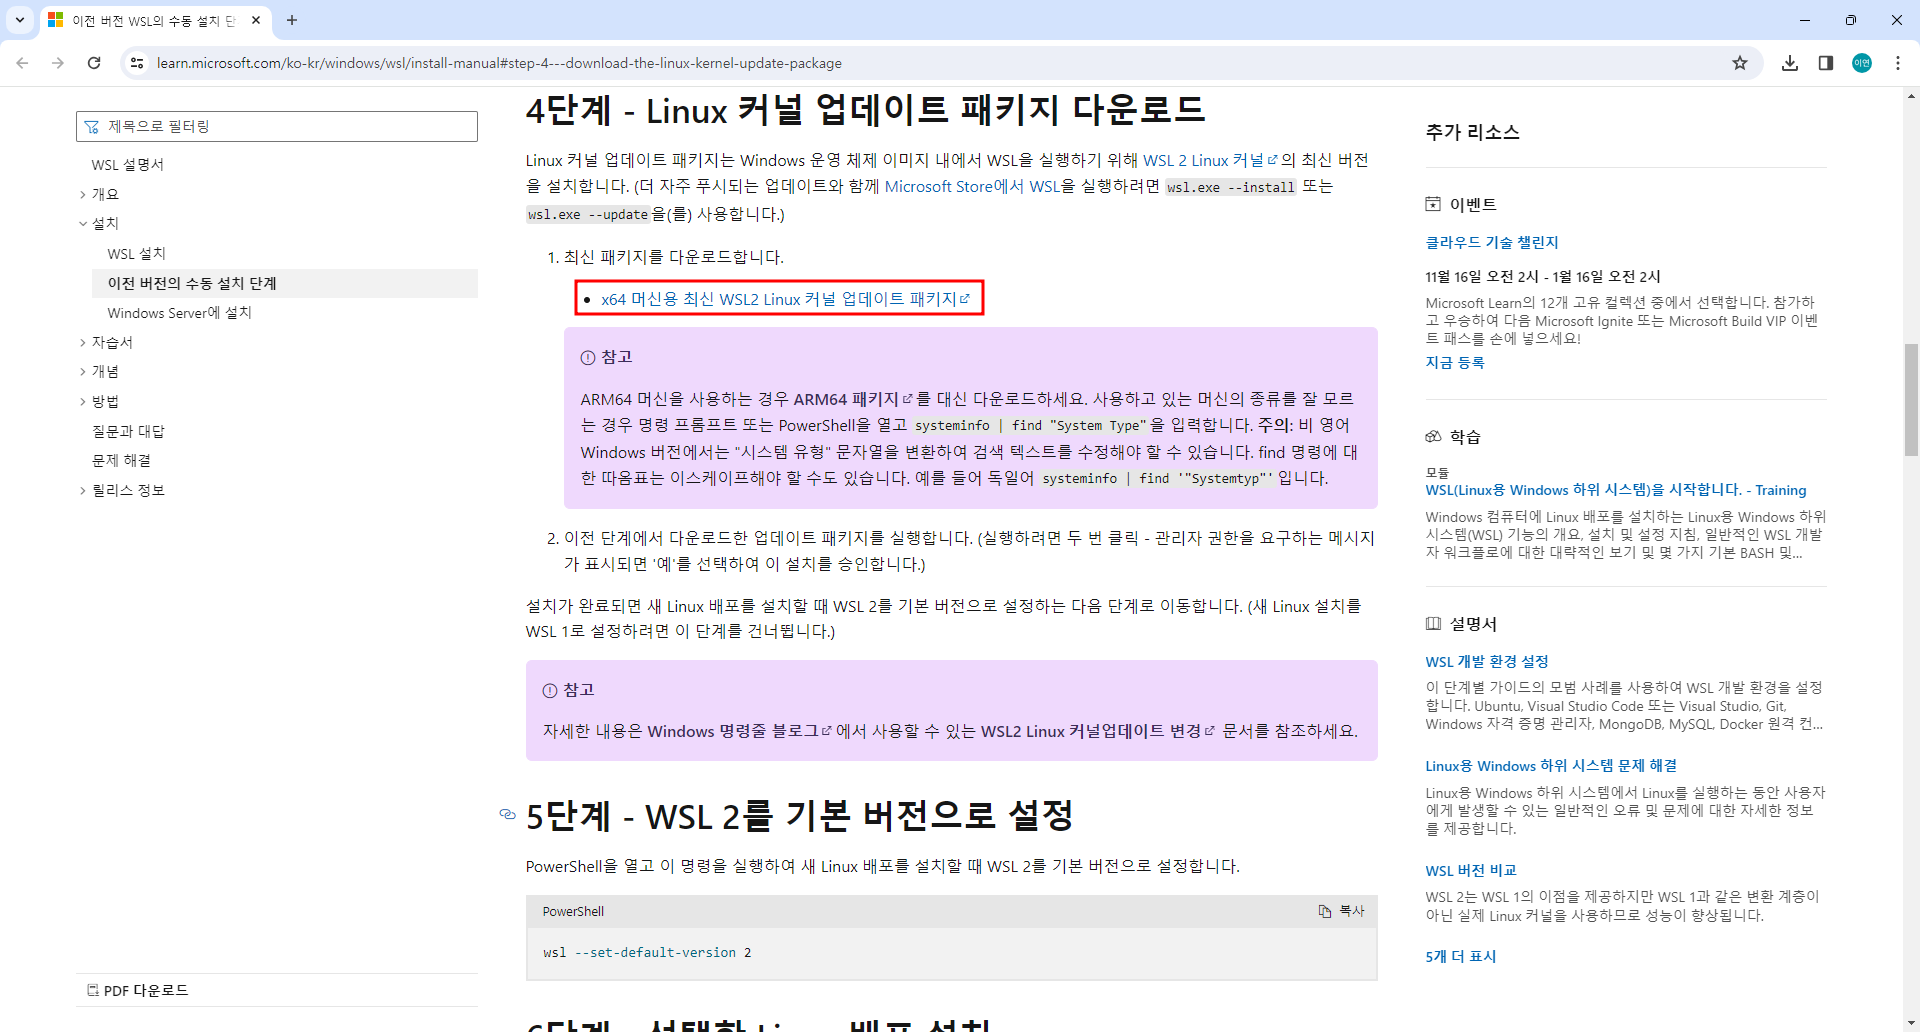Open 클라우드 기술 챌린지 event link
1920x1032 pixels.
click(x=1492, y=242)
